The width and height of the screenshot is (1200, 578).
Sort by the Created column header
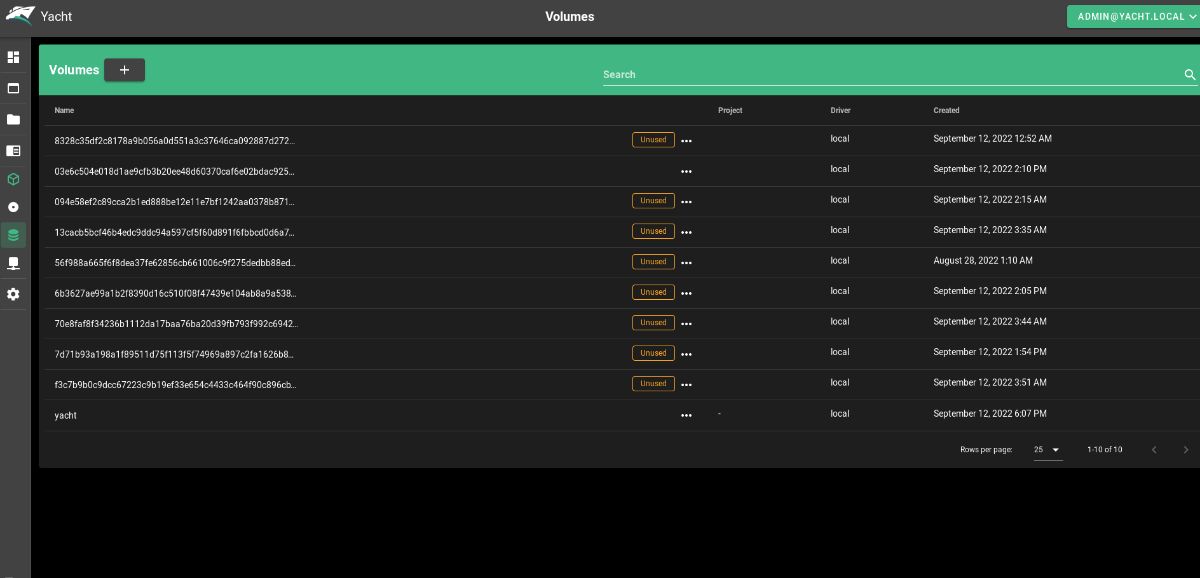pos(945,110)
